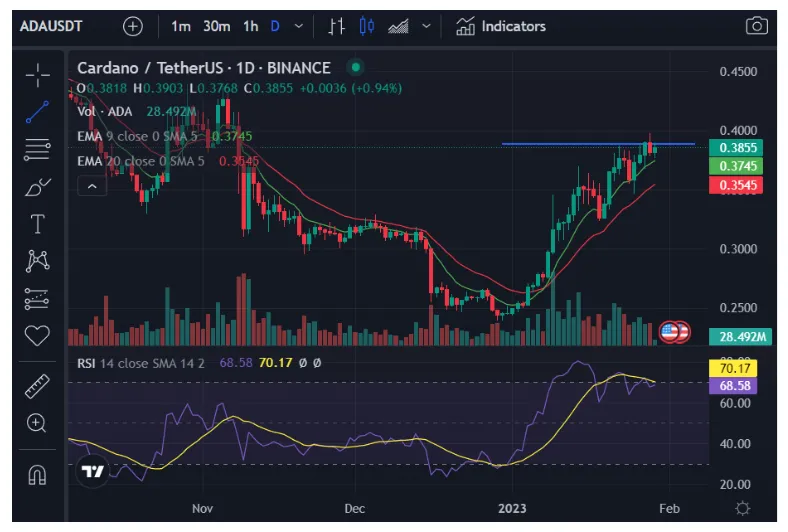The height and width of the screenshot is (532, 788).
Task: Toggle Magnet mode
Action: pos(38,474)
